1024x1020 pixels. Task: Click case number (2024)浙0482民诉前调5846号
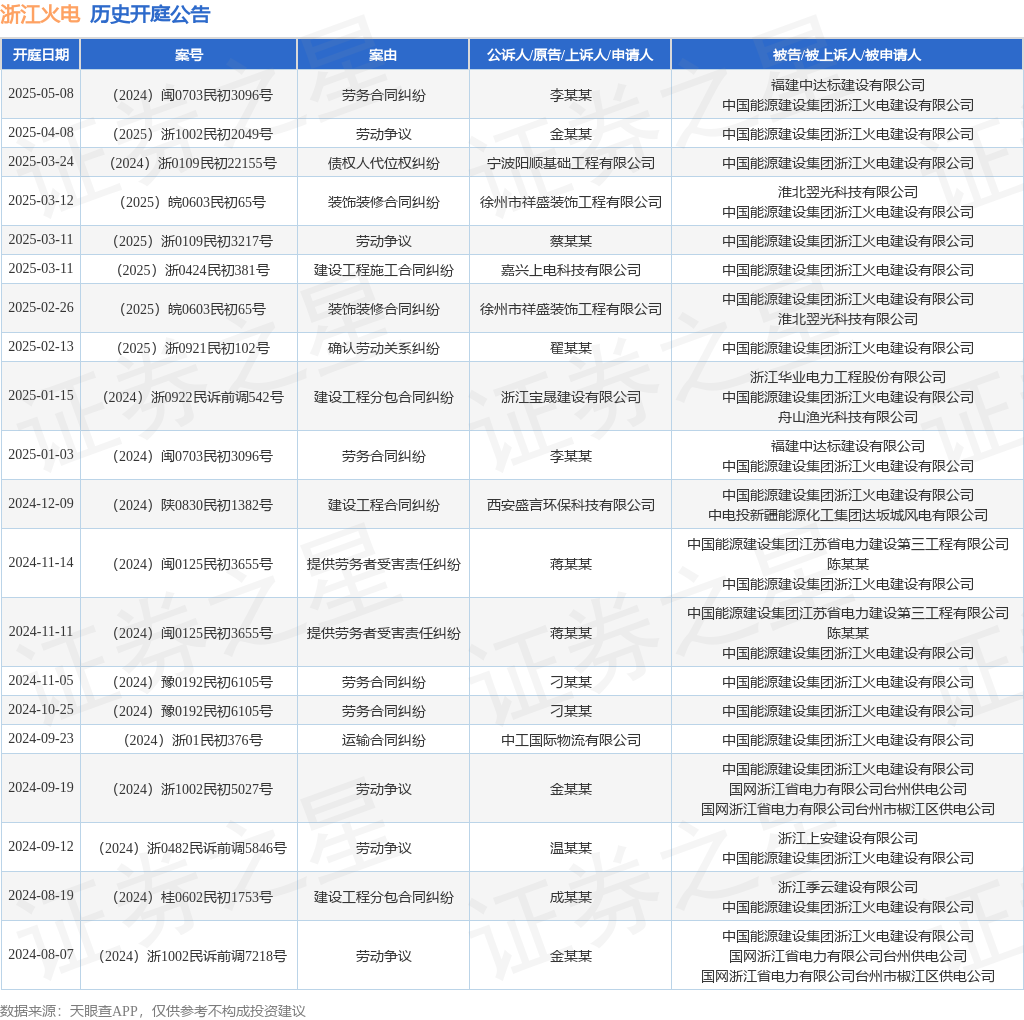coord(189,848)
